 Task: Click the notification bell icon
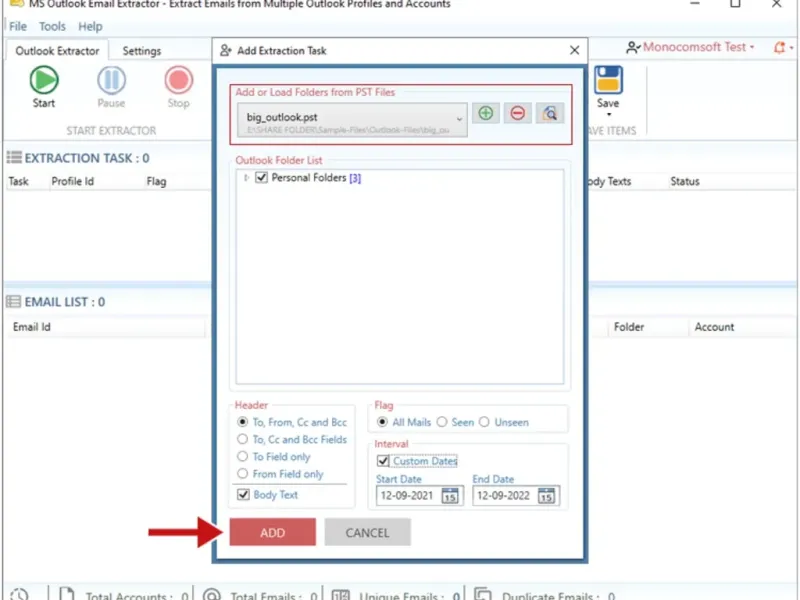click(x=779, y=47)
